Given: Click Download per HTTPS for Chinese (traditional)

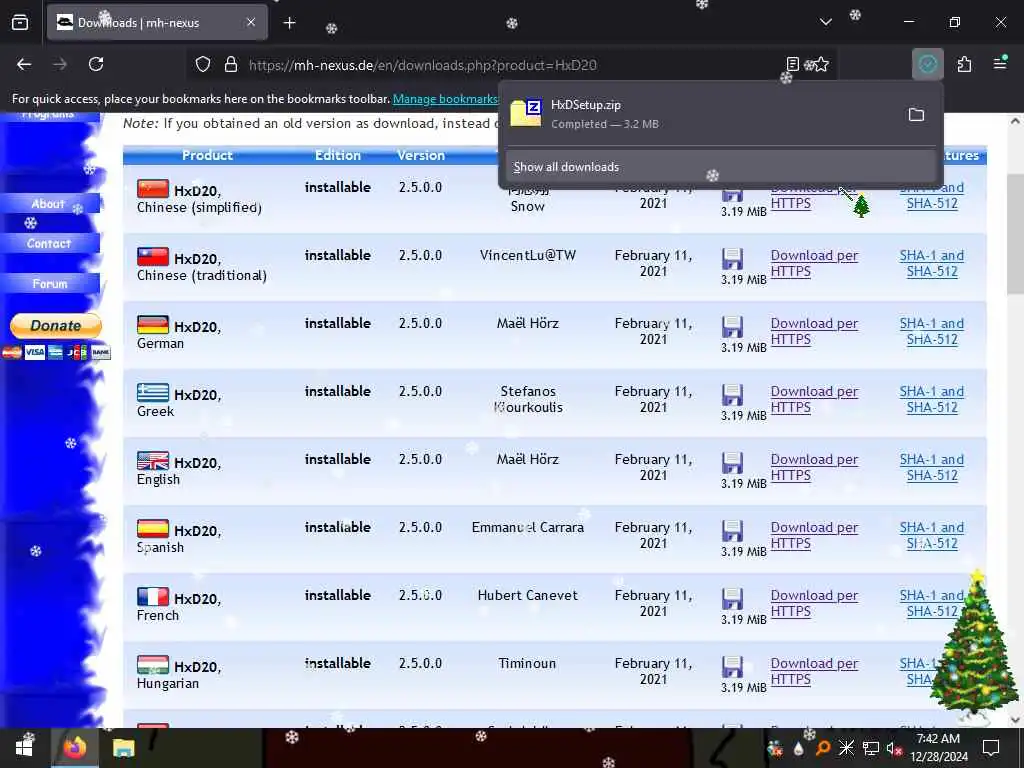Looking at the screenshot, I should (x=814, y=263).
